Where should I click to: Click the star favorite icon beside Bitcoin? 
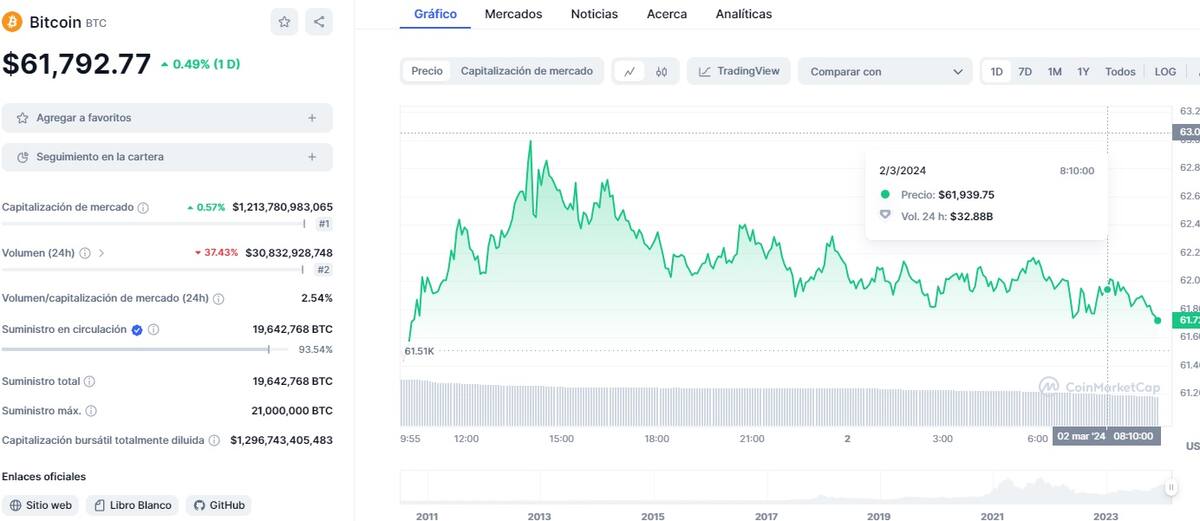pos(285,22)
